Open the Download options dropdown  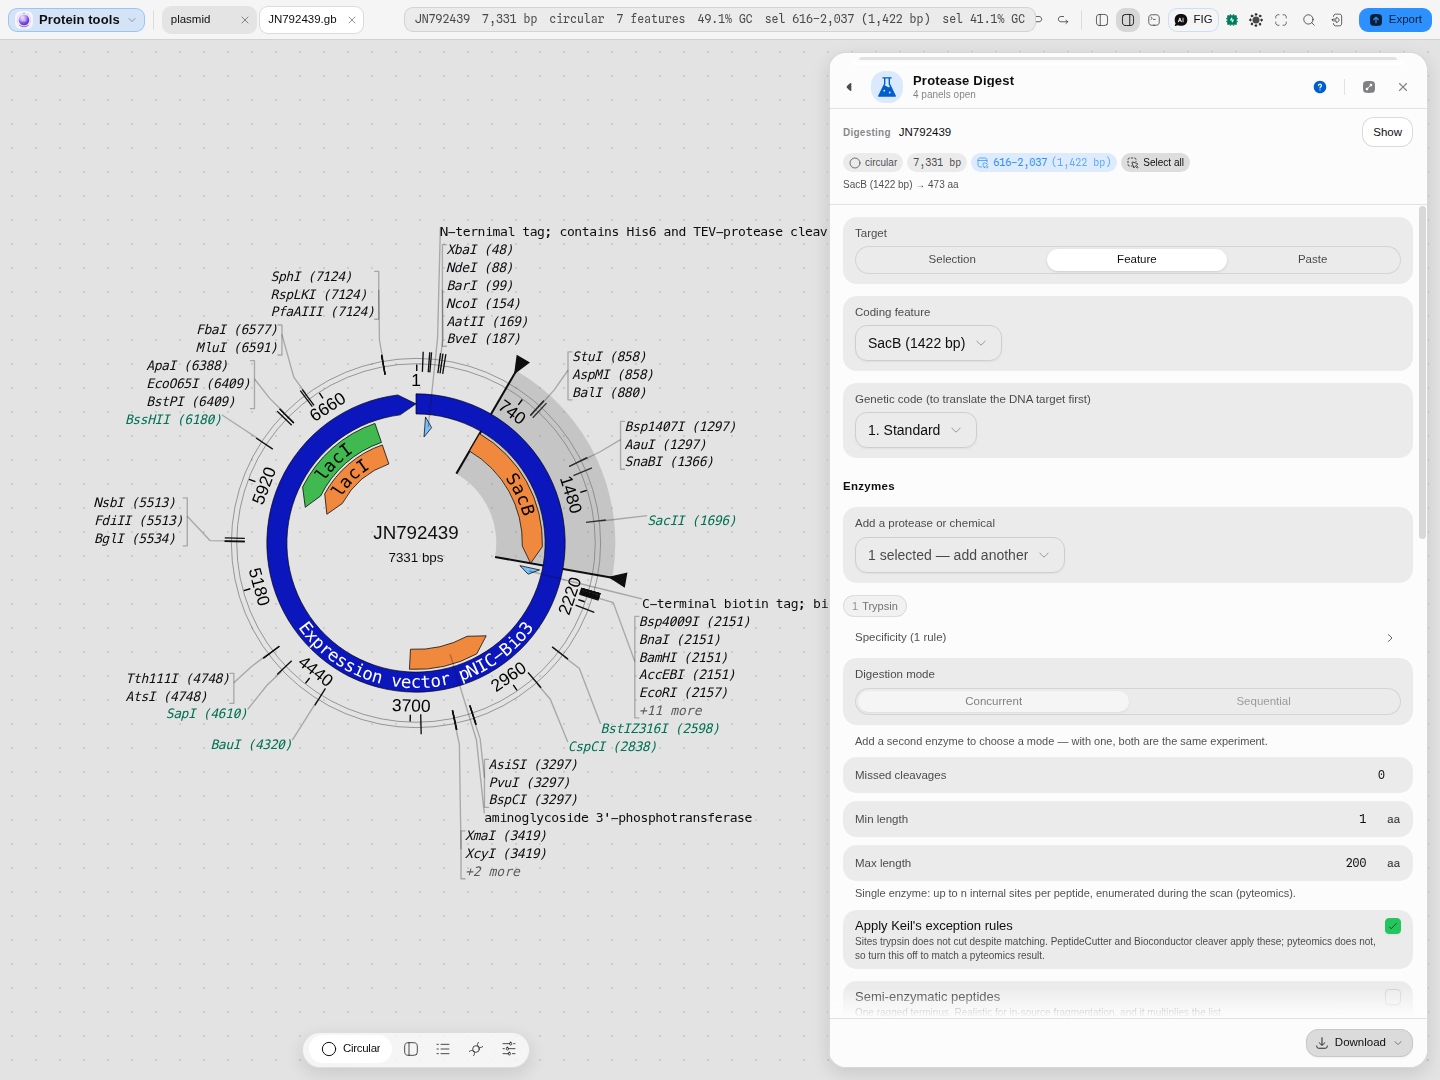(1359, 1043)
